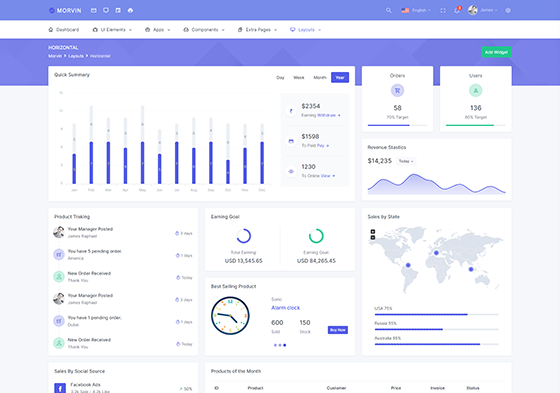Click the notification bell icon

457,10
